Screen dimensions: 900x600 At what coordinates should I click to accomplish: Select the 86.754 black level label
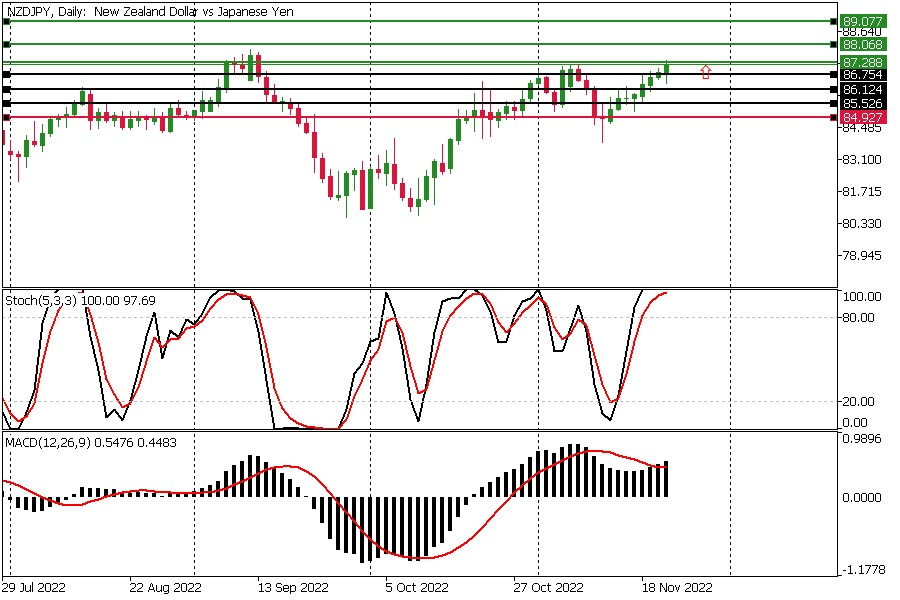(x=862, y=75)
